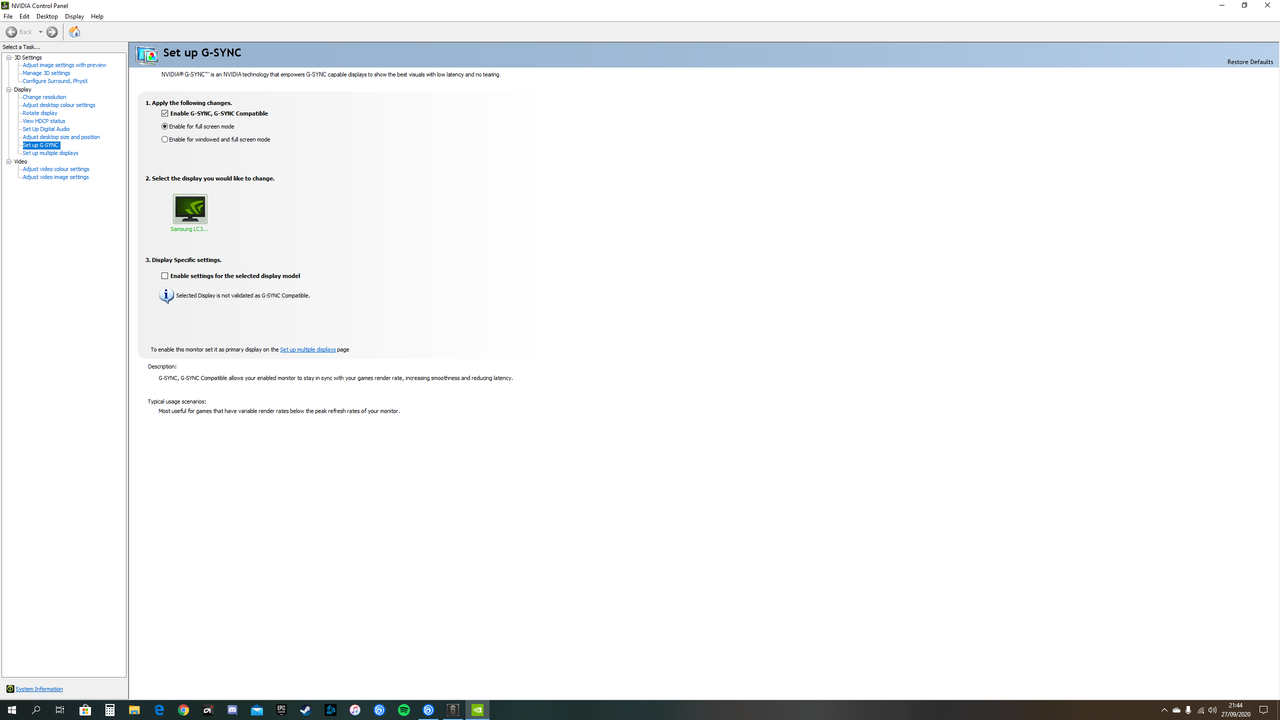
Task: Click the information icon beside validation notice
Action: [x=167, y=296]
